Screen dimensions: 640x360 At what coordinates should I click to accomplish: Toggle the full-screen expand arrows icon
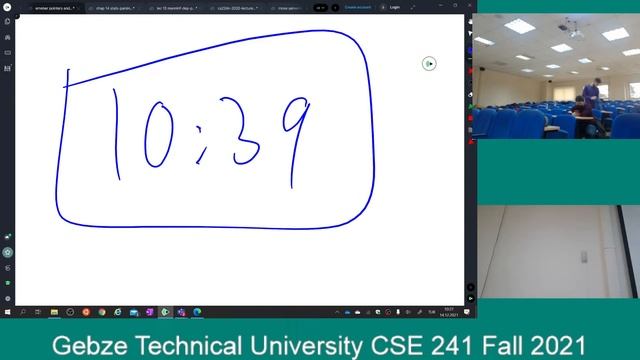tap(413, 7)
